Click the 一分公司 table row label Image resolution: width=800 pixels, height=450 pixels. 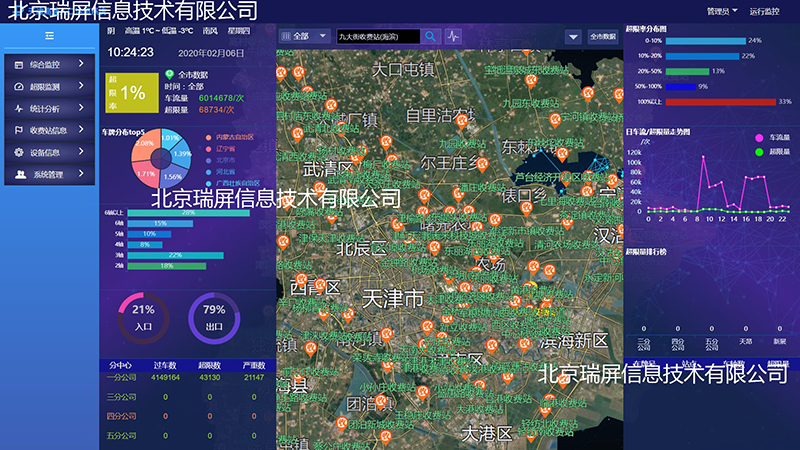[x=121, y=378]
